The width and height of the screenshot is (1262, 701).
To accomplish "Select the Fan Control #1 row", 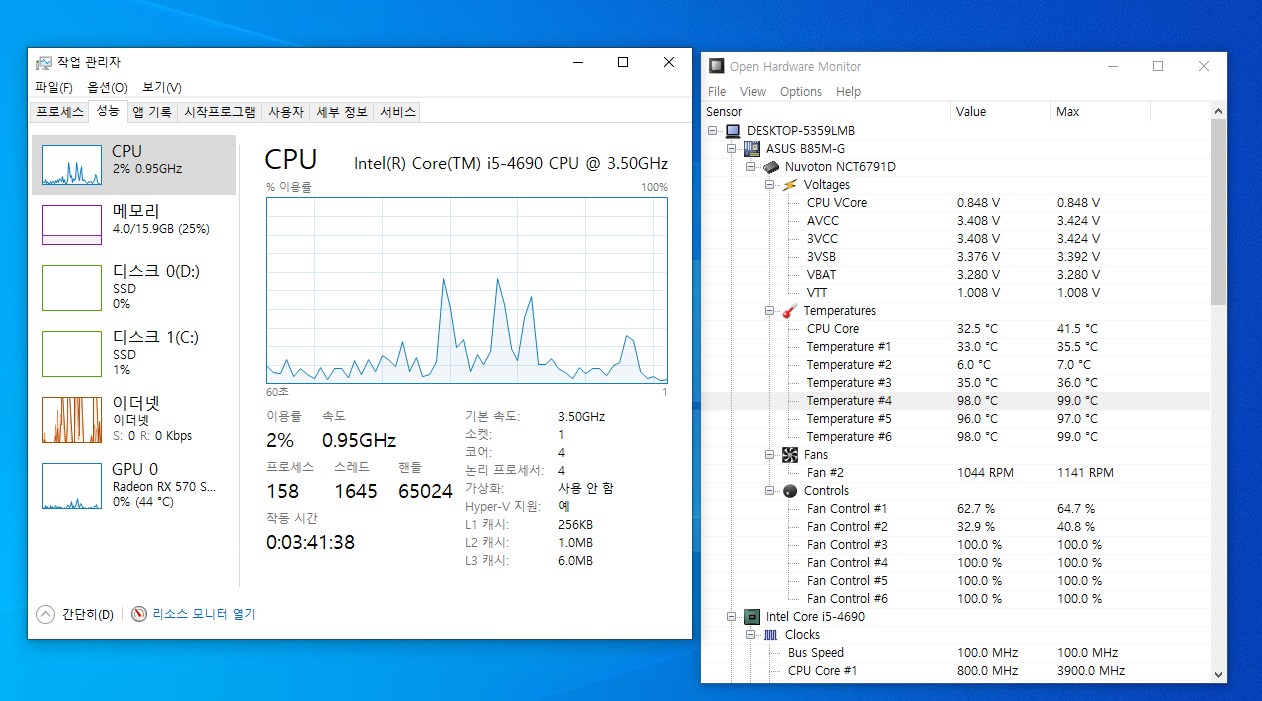I will pyautogui.click(x=955, y=509).
